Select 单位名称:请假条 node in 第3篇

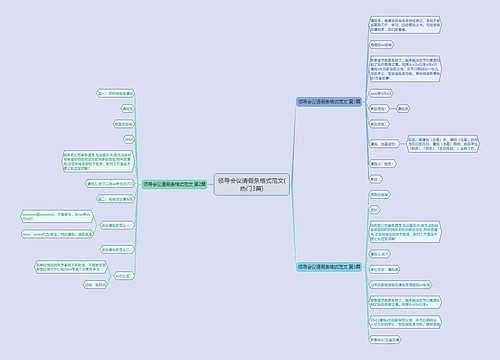pos(384,269)
